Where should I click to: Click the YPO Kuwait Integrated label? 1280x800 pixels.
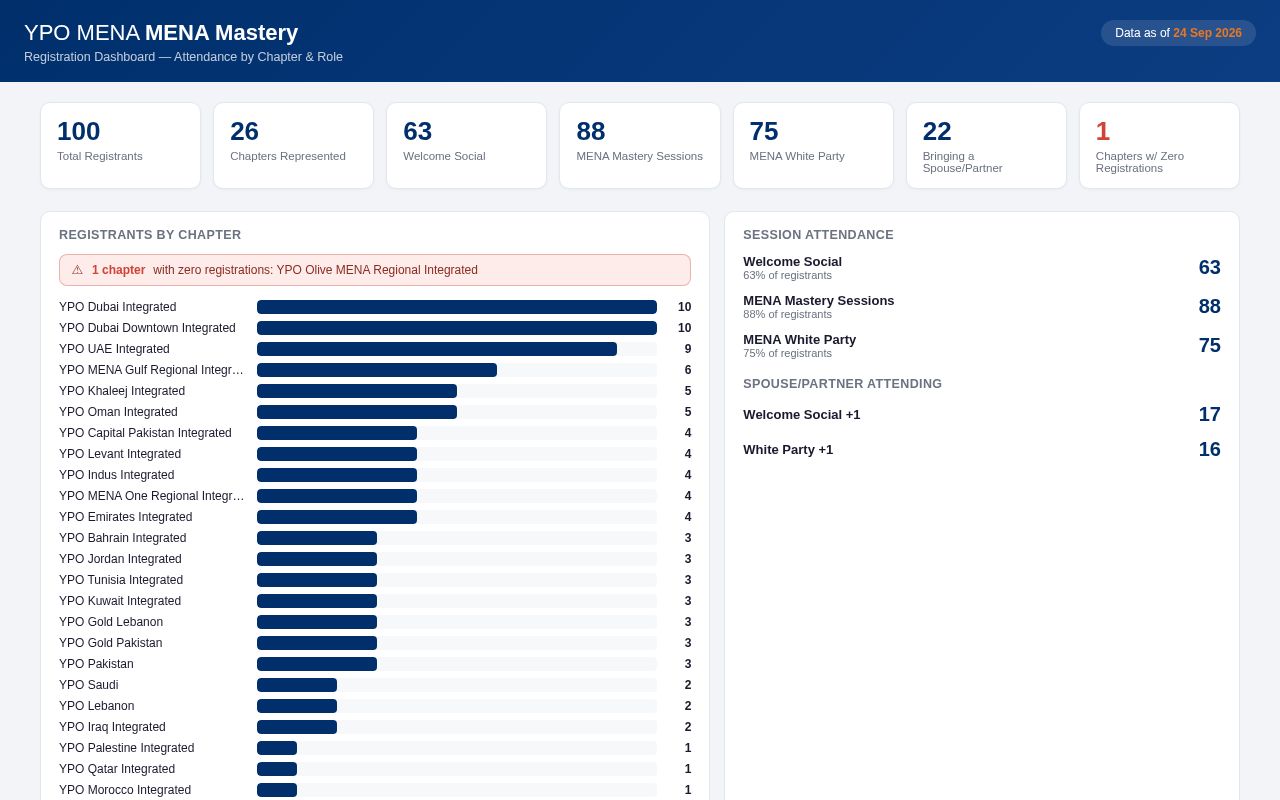coord(120,601)
